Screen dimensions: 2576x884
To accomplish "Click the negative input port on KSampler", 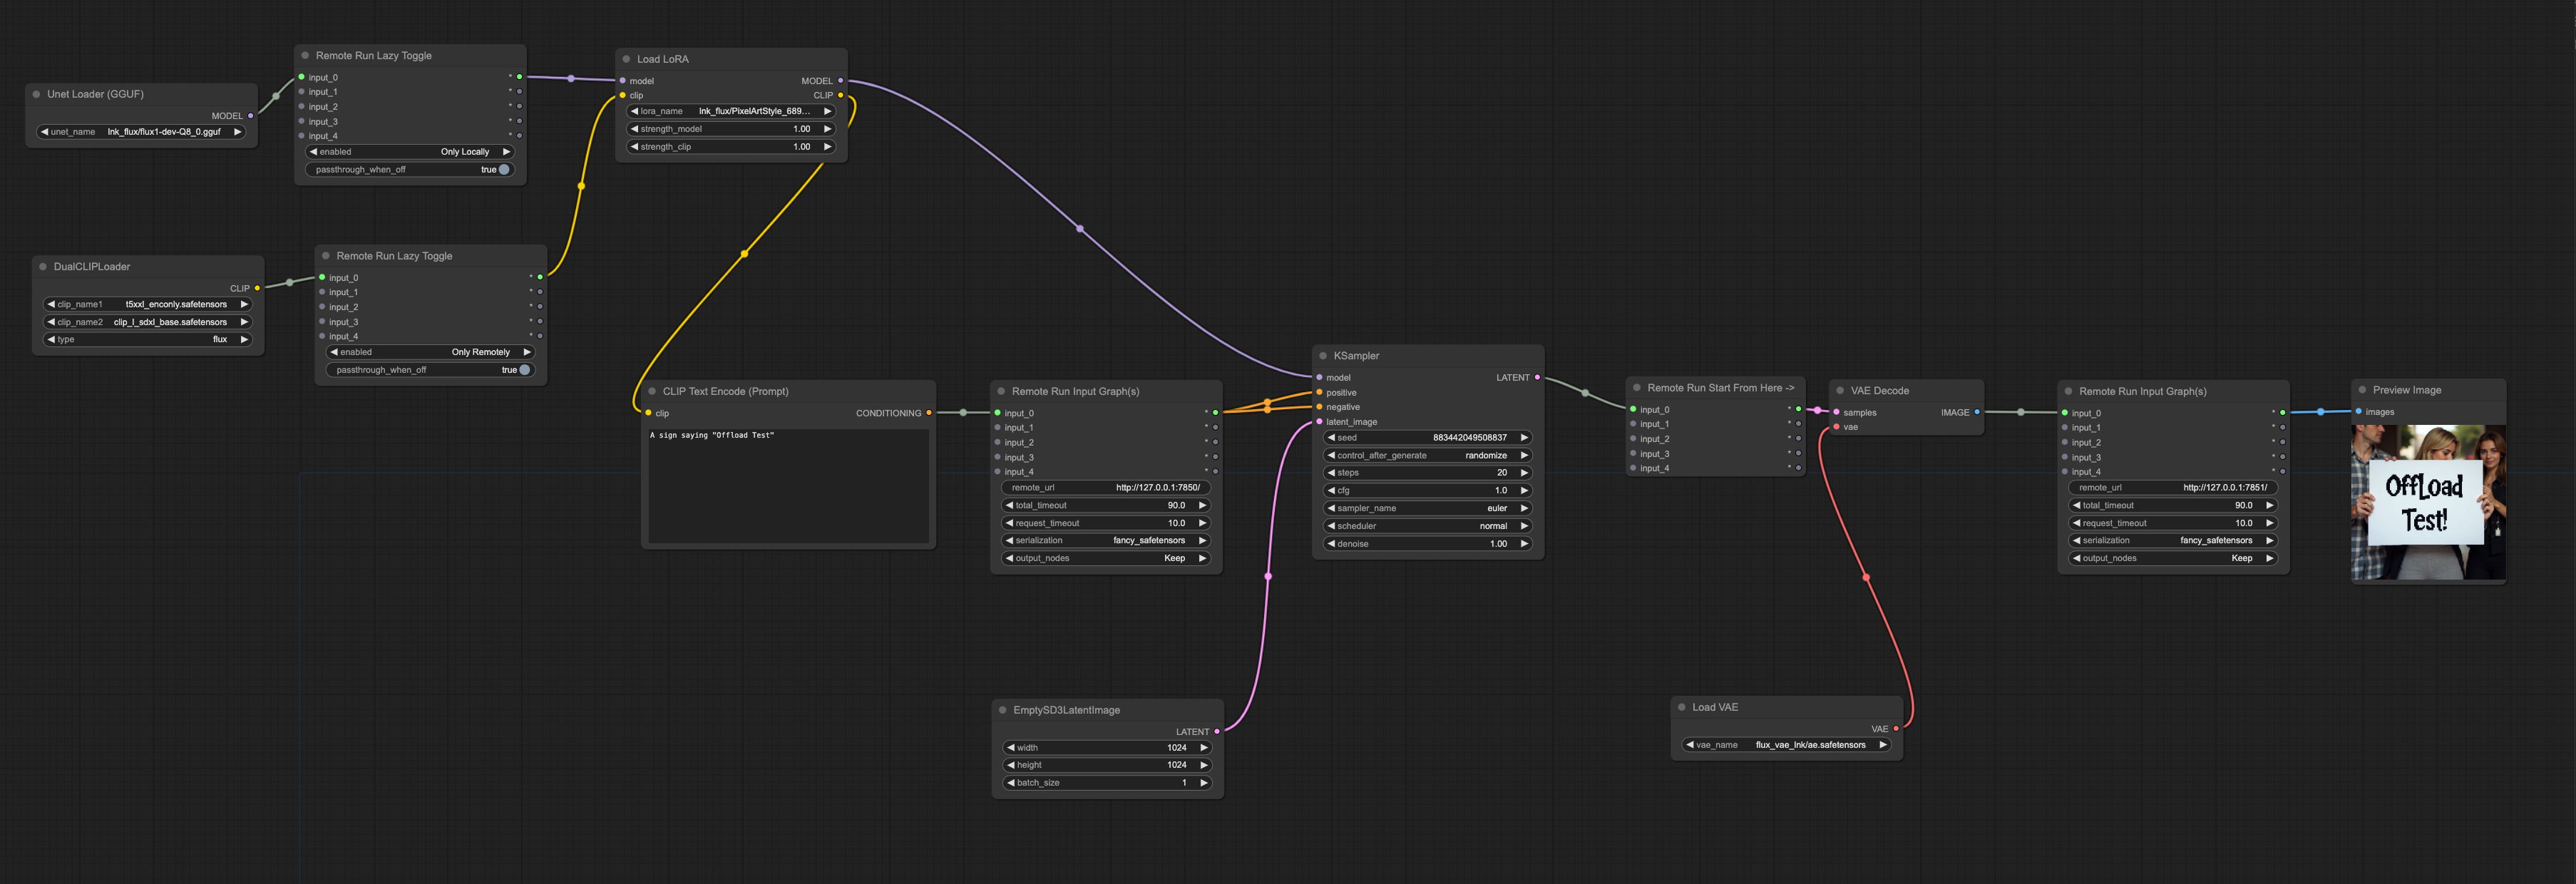I will coord(1319,407).
